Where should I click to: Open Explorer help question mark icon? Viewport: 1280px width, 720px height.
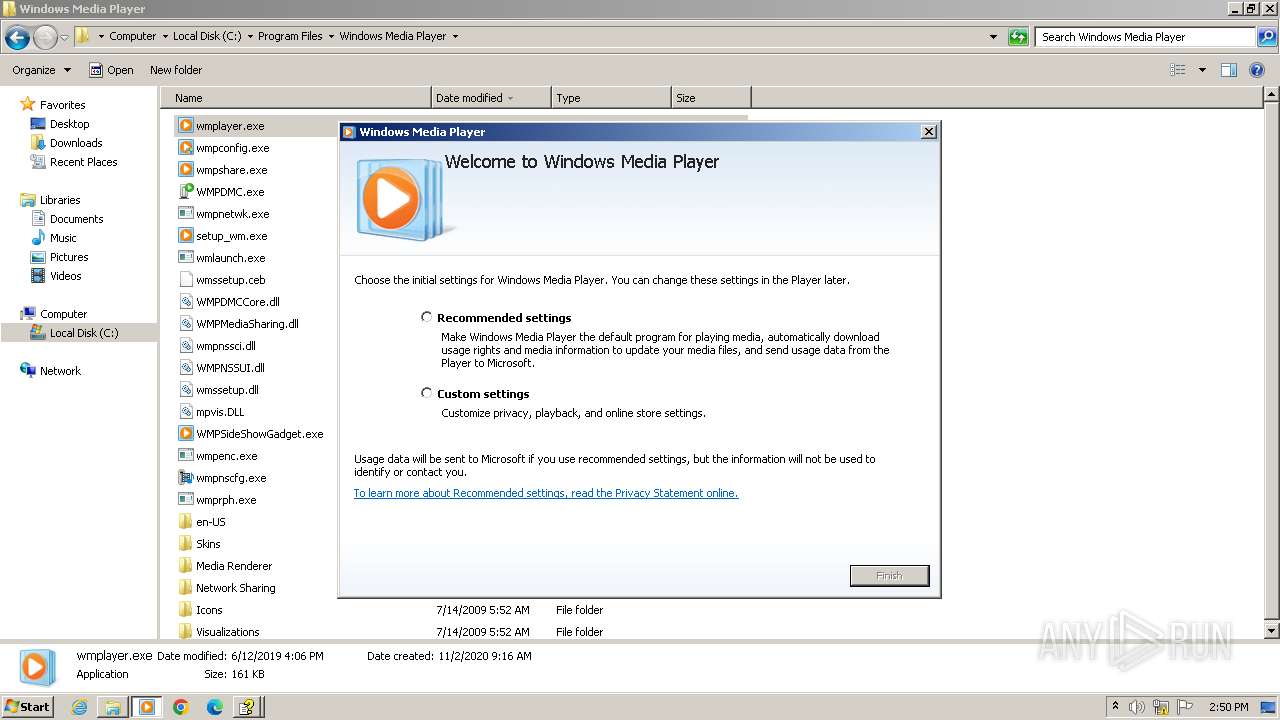tap(1257, 70)
